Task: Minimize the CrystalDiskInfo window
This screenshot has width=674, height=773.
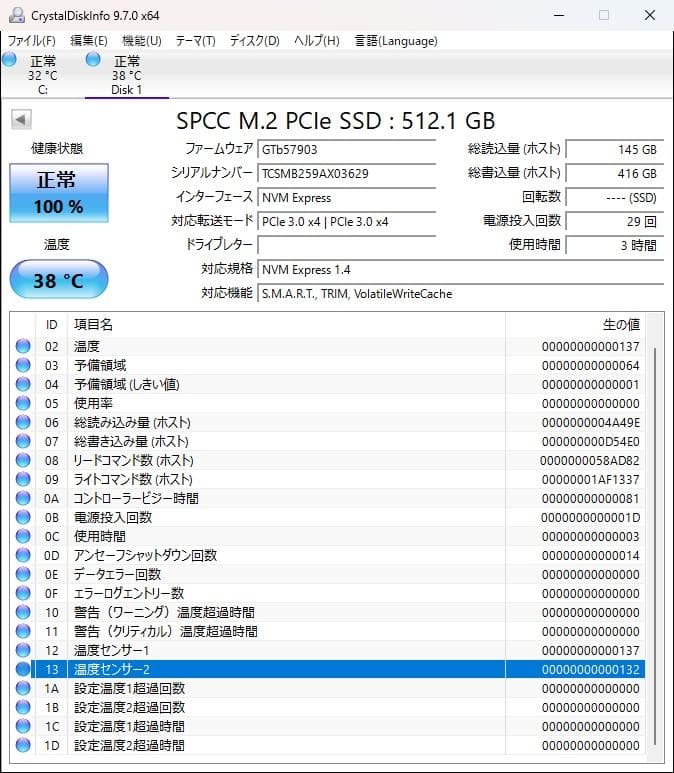Action: (x=559, y=15)
